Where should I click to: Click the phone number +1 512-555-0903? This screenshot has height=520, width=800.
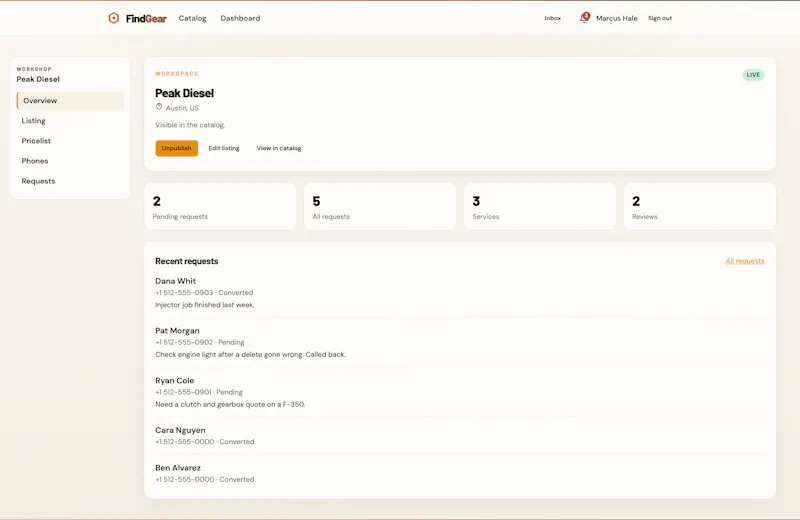coord(184,292)
